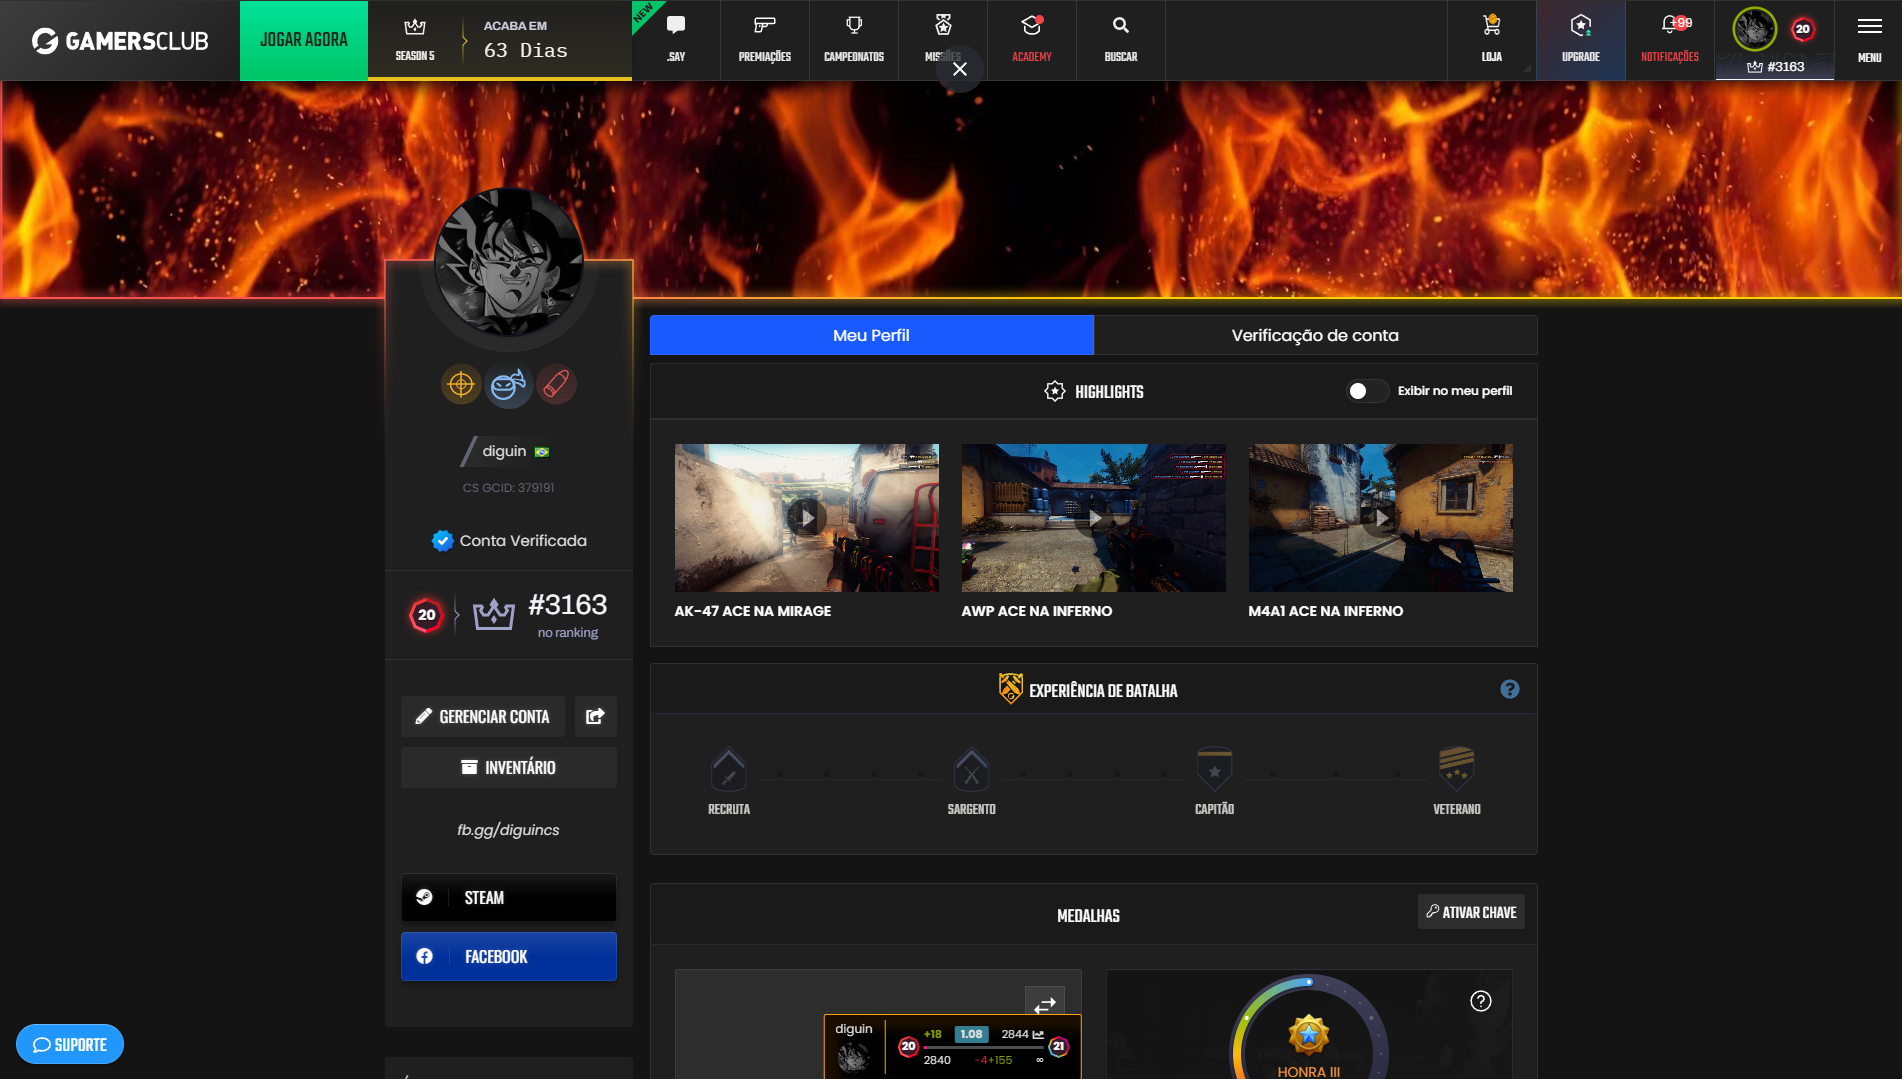Open Missões medal icon
The width and height of the screenshot is (1902, 1079).
[x=943, y=26]
